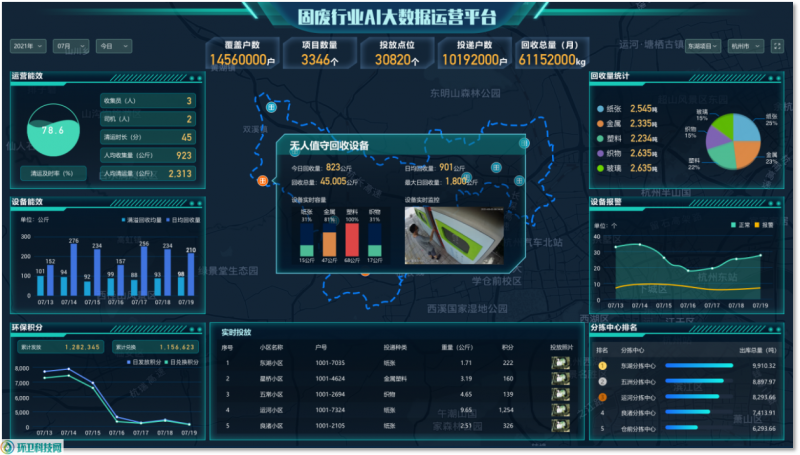Open the 杭州市 city dropdown
Screen dimensions: 800x455
pyautogui.click(x=745, y=46)
